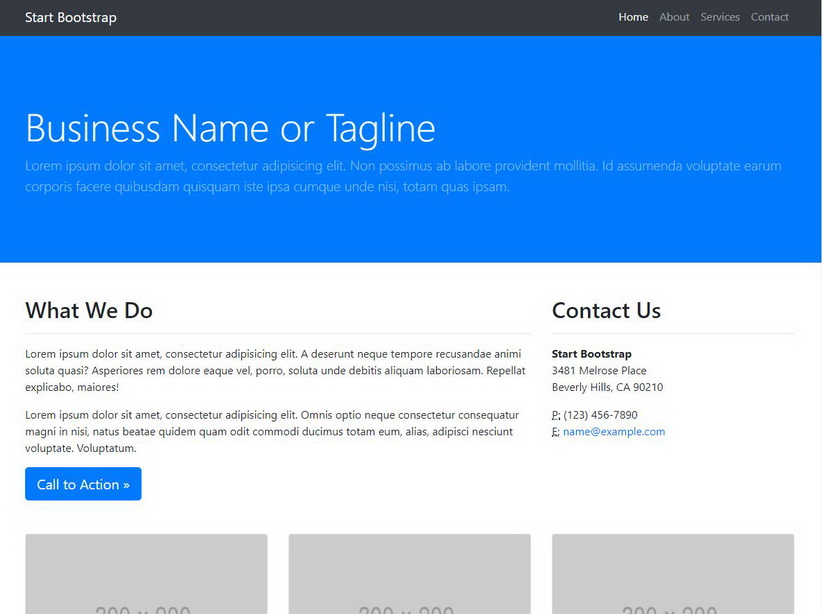Click the left gray placeholder image
The image size is (822, 614).
tap(146, 574)
